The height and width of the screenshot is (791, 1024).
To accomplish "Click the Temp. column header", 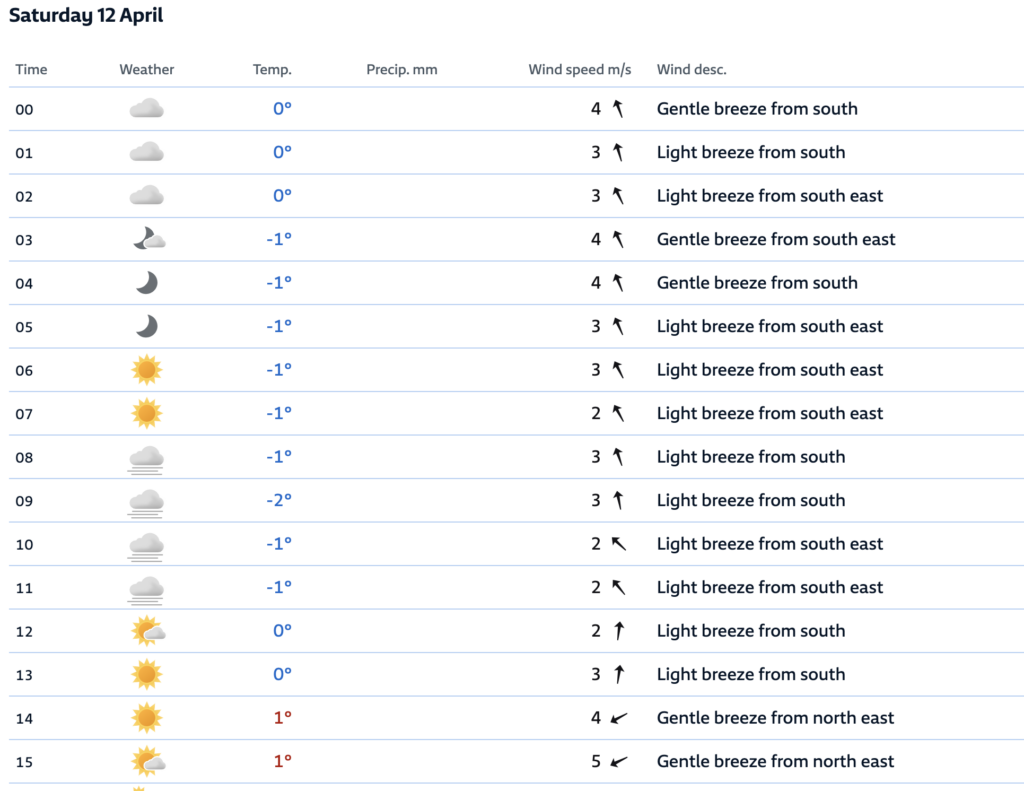I will [x=272, y=70].
